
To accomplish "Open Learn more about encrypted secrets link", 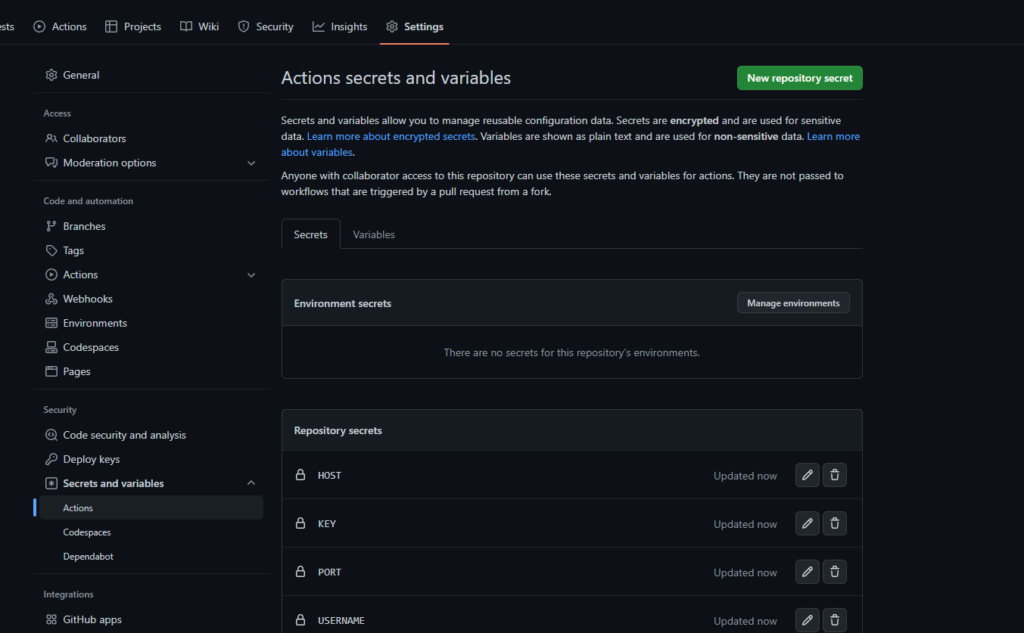I will point(390,136).
